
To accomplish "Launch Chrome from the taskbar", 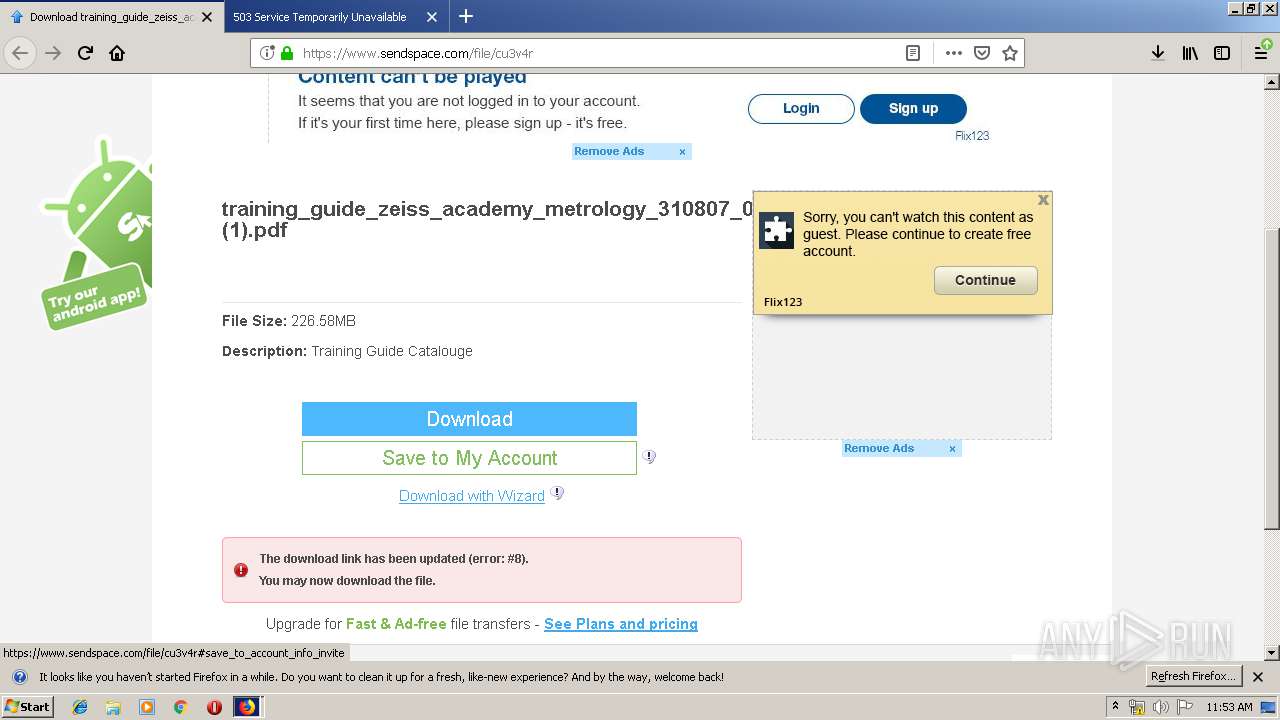I will click(180, 707).
